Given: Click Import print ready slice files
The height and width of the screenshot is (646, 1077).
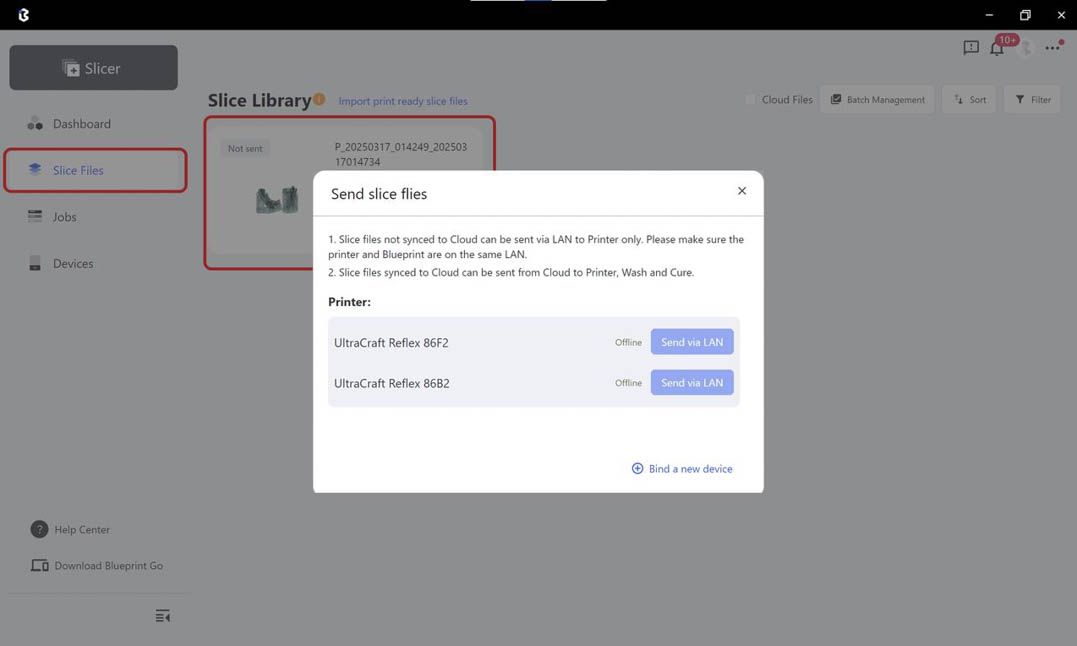Looking at the screenshot, I should [x=403, y=101].
